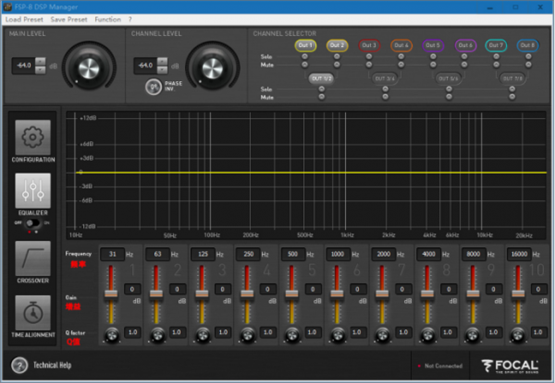
Task: Decrease Channel Level with the down arrow
Action: [x=162, y=69]
